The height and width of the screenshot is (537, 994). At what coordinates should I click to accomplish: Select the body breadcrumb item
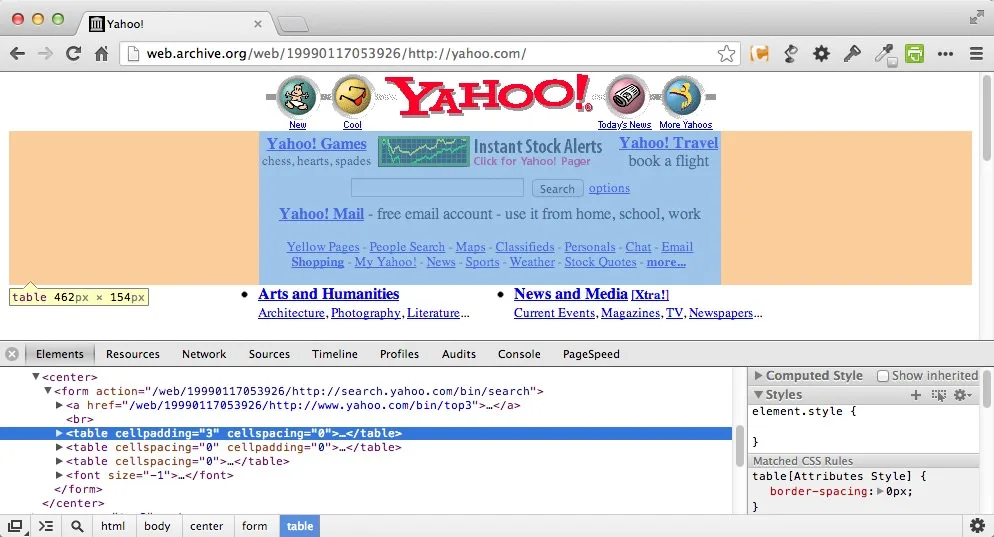[157, 526]
